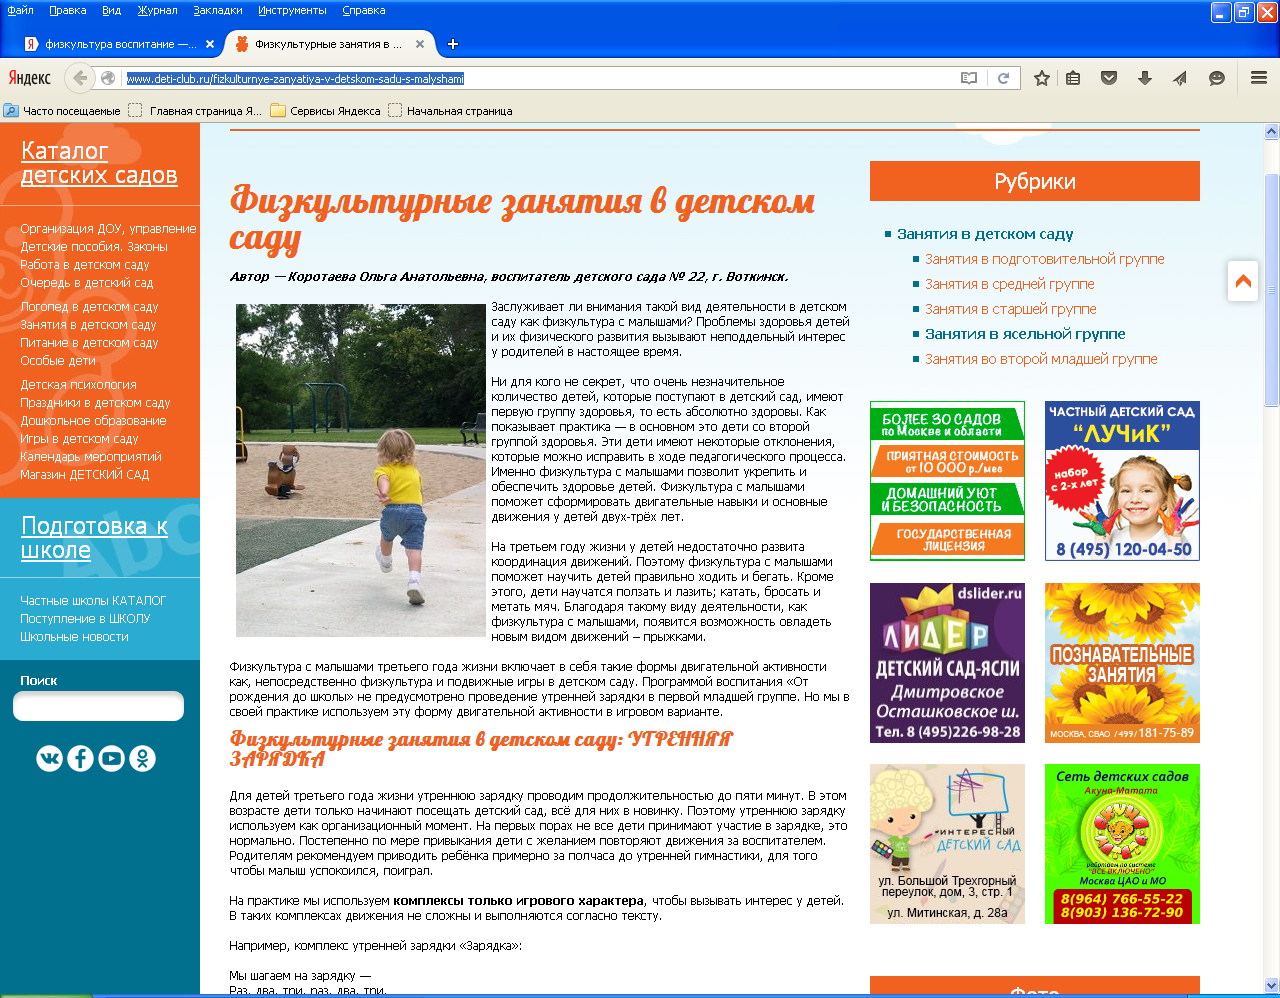1280x998 pixels.
Task: Open Частные школы КАТАЛОГ link
Action: [x=93, y=601]
